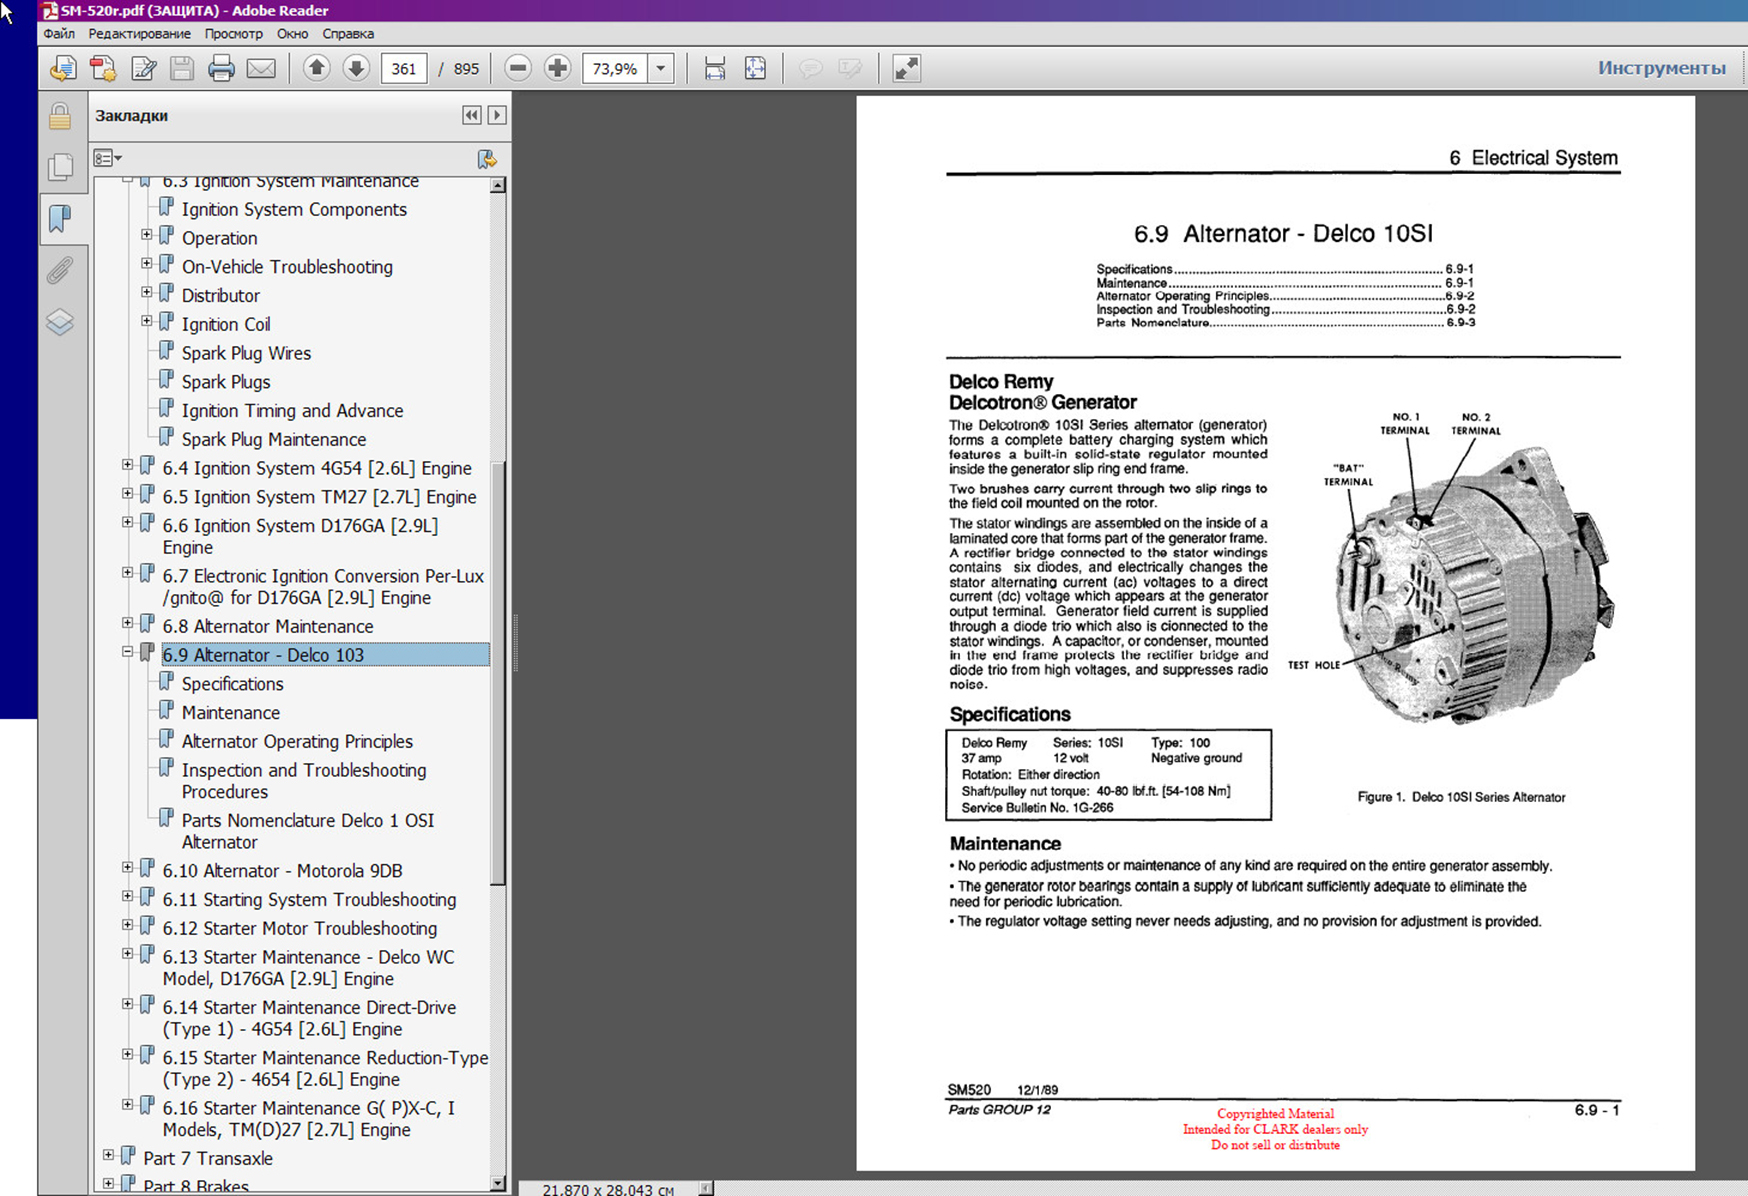
Task: Zoom in with plus button
Action: click(558, 69)
